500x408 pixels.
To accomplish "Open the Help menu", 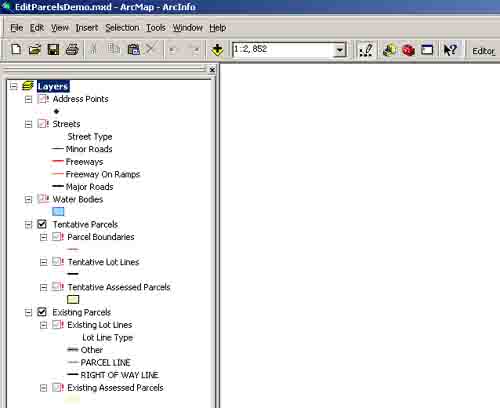I will (x=218, y=28).
